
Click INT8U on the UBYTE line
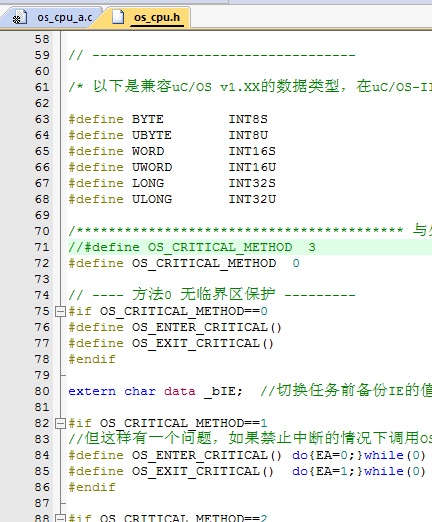(x=248, y=135)
